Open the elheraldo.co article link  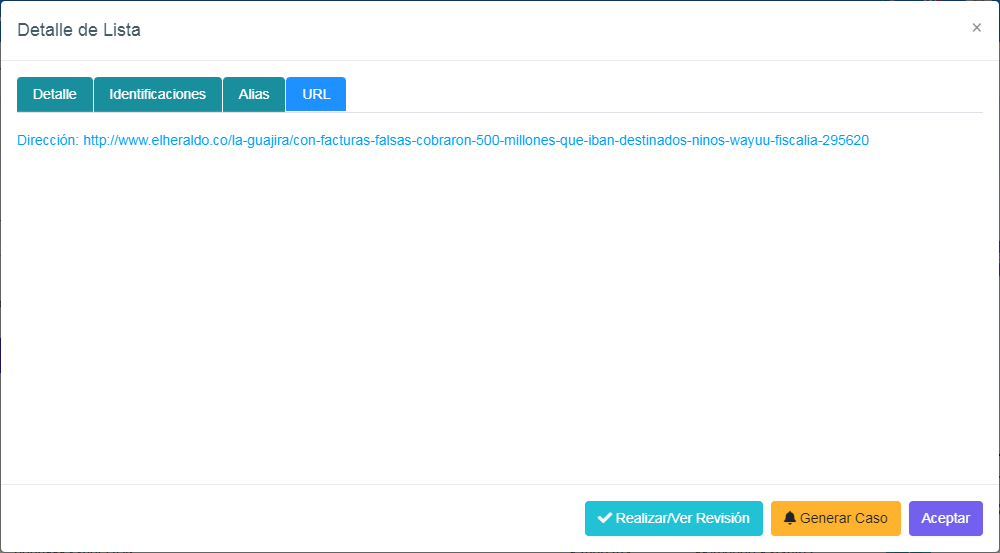pyautogui.click(x=475, y=141)
